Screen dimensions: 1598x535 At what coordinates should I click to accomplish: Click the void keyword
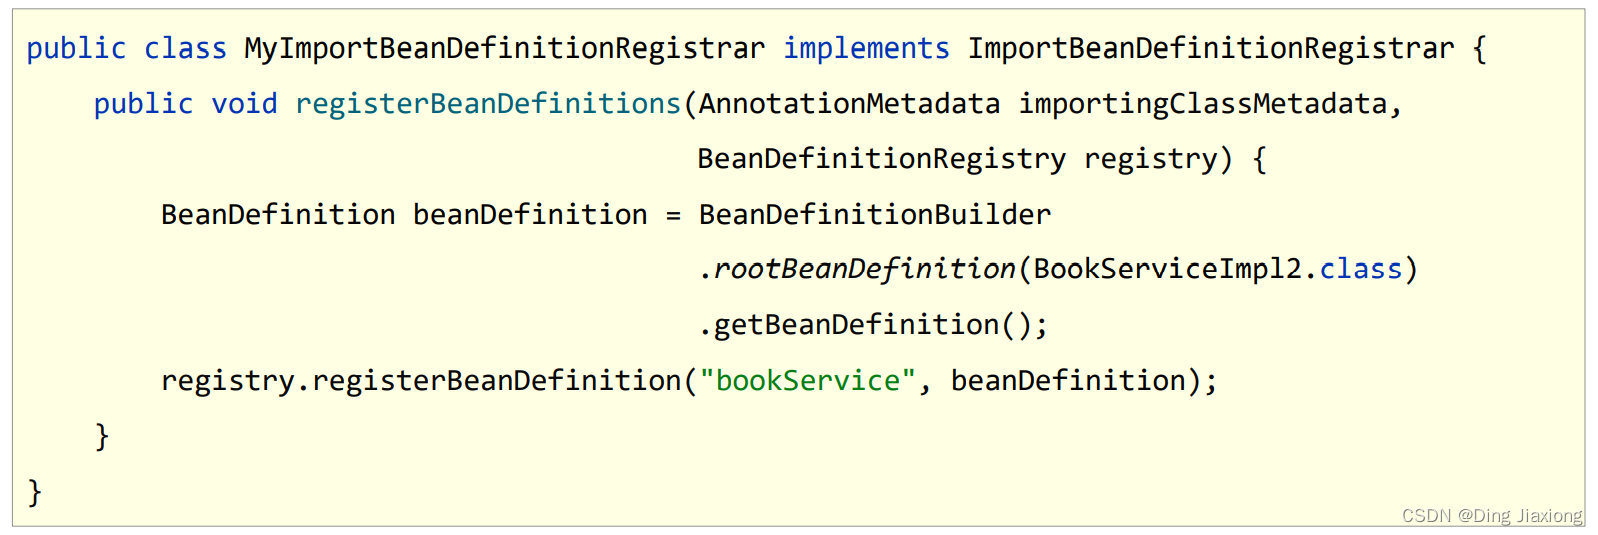tap(244, 104)
